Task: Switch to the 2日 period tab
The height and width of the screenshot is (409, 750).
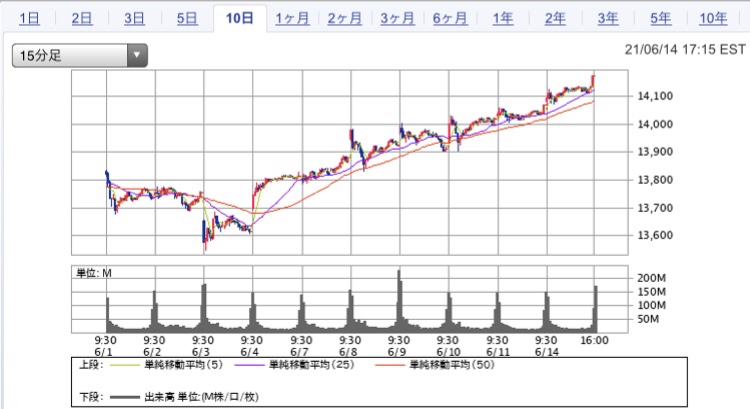Action: pyautogui.click(x=82, y=19)
